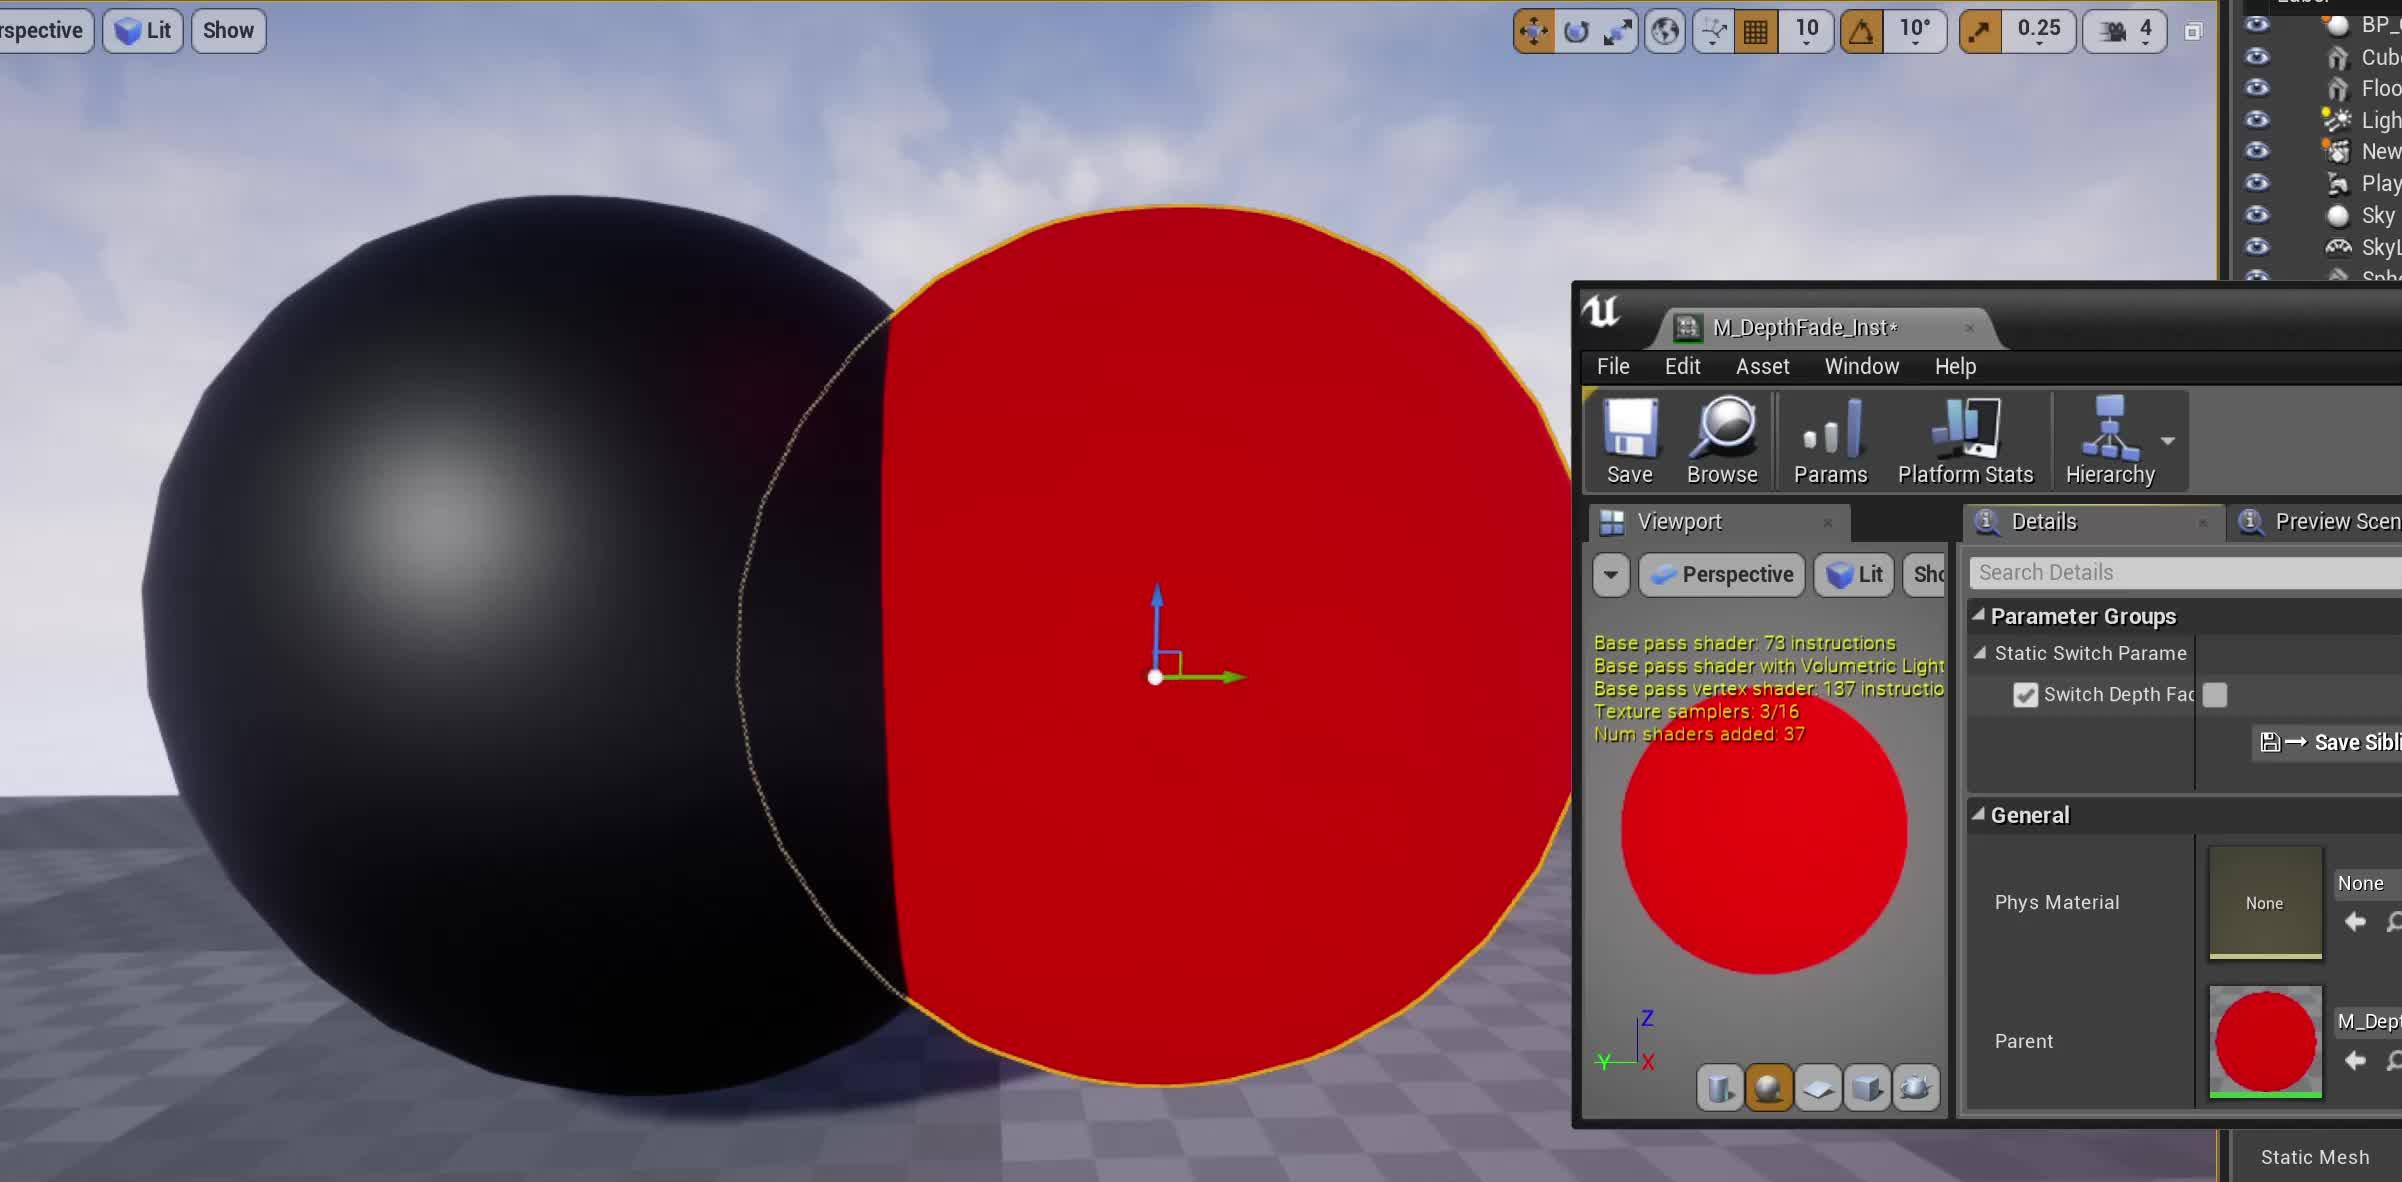The width and height of the screenshot is (2402, 1182).
Task: Click main viewport Show button
Action: click(x=228, y=30)
